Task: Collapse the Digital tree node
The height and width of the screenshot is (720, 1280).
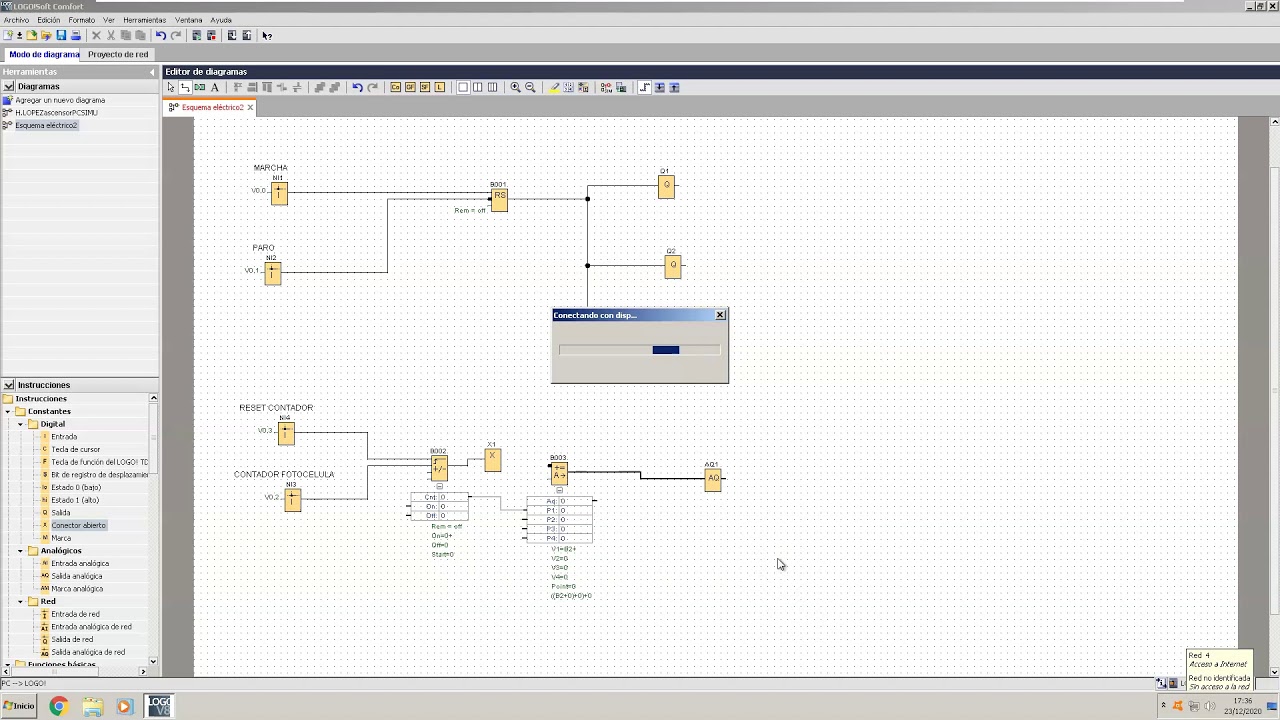Action: pos(20,424)
